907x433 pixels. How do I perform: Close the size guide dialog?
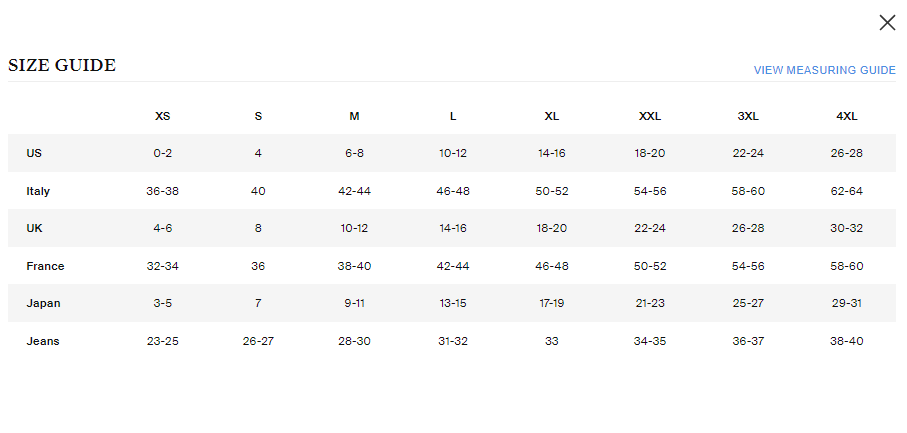[887, 23]
